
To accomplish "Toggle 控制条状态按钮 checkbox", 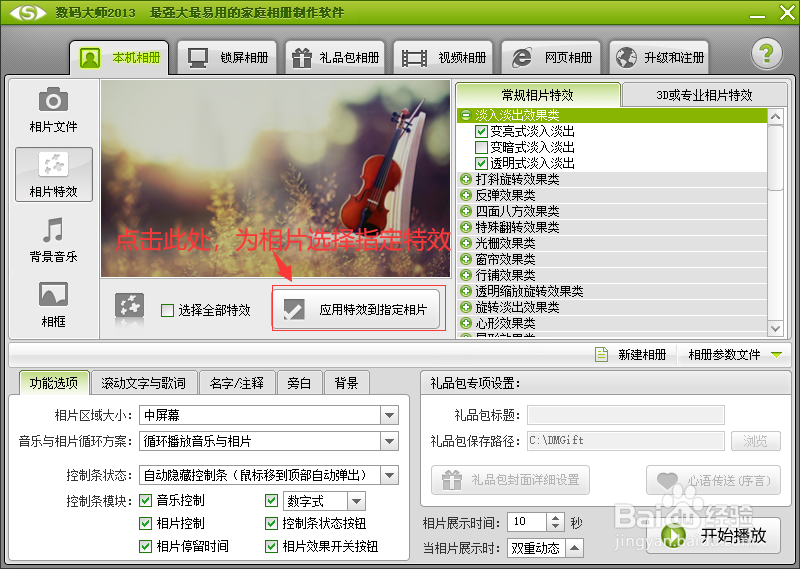I will coord(271,523).
